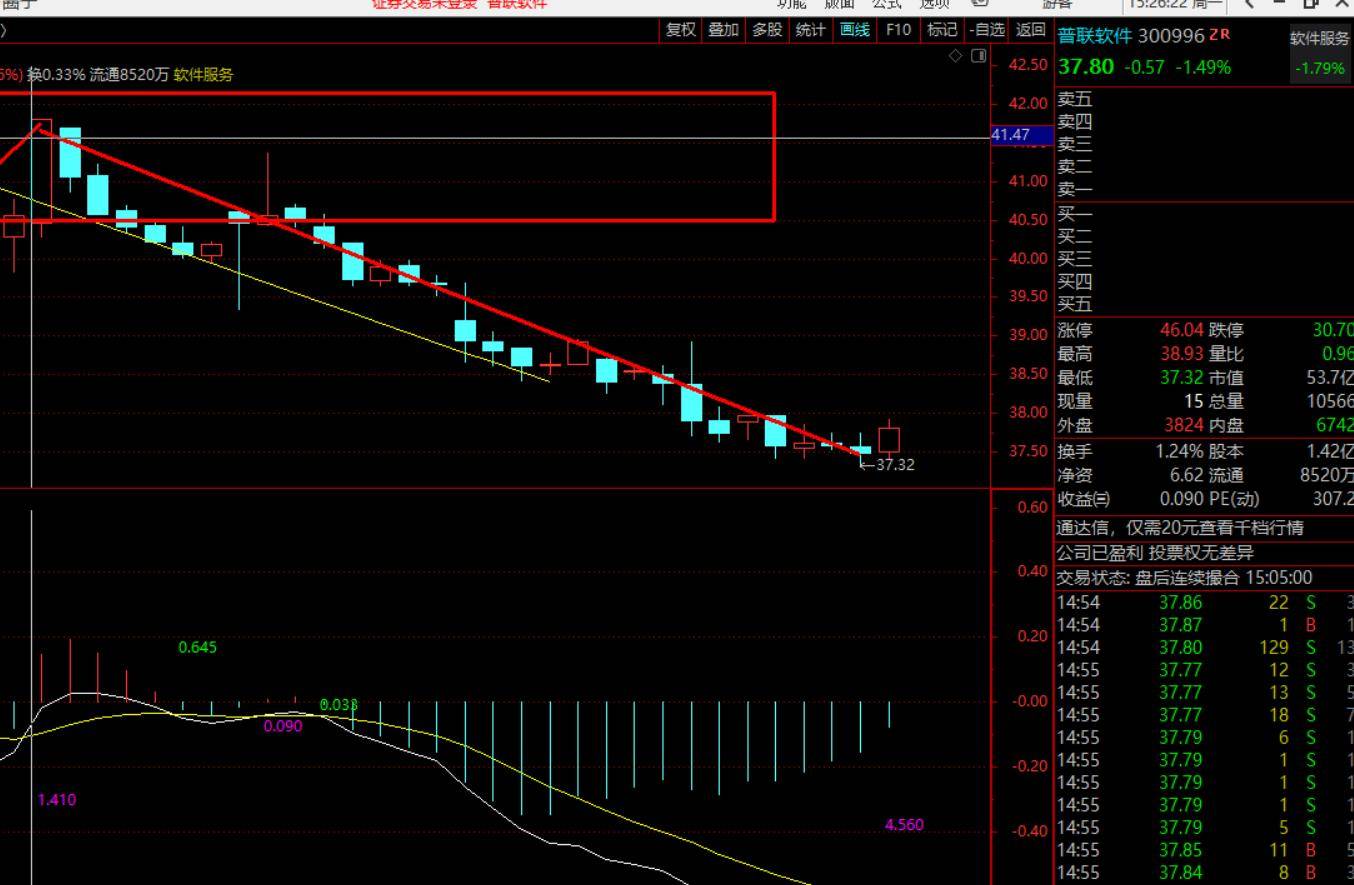Click the red Z marker beside the stock code
1354x885 pixels.
point(1213,34)
